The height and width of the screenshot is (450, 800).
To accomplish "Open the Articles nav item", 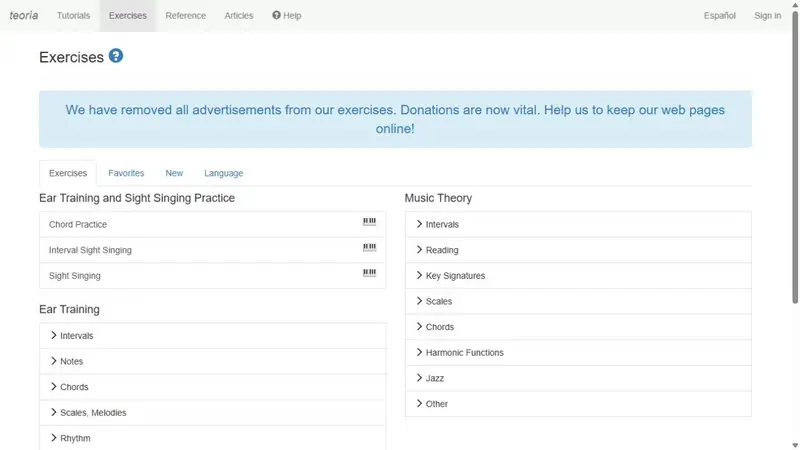I will (239, 15).
